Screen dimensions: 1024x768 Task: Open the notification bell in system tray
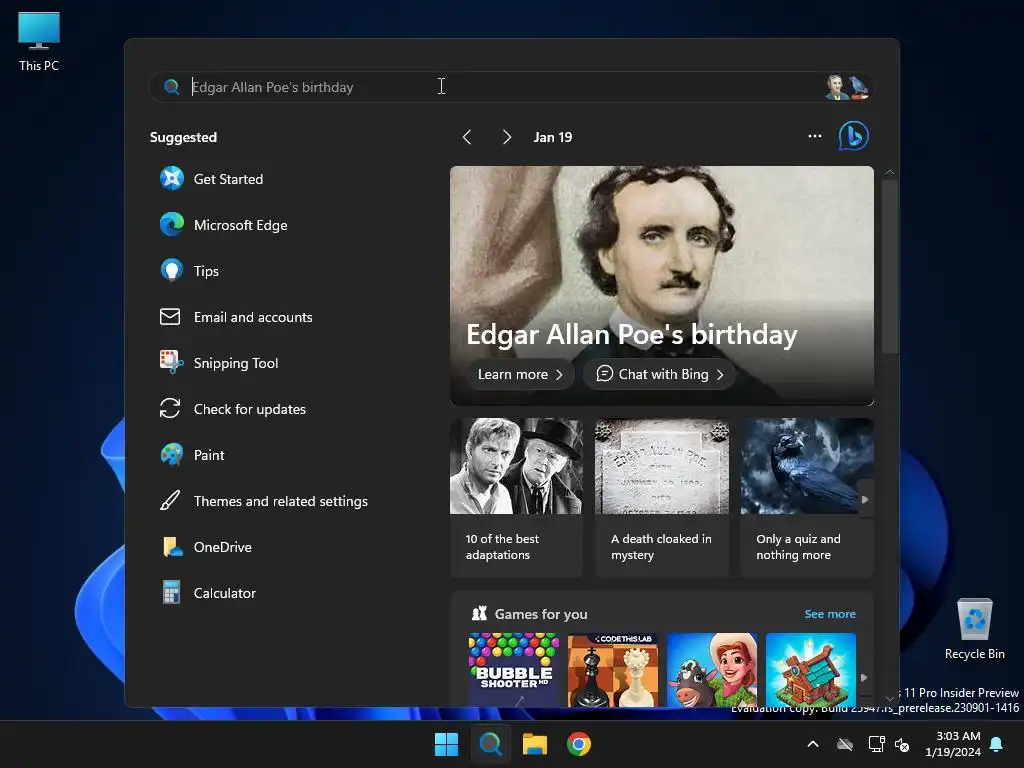[997, 744]
